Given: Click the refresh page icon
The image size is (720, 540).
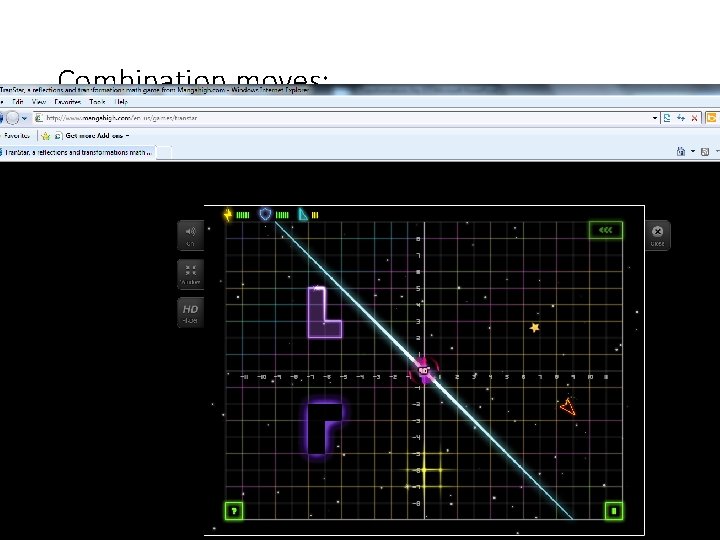Looking at the screenshot, I should tap(681, 118).
